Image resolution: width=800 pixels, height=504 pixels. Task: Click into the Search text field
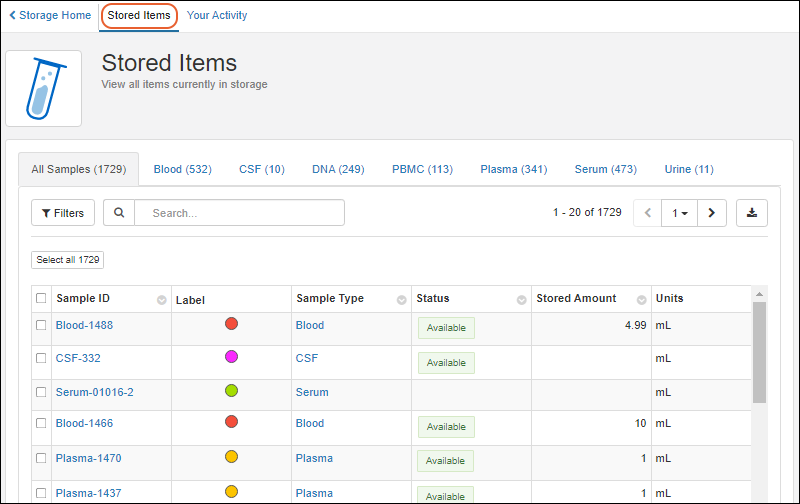pos(239,213)
